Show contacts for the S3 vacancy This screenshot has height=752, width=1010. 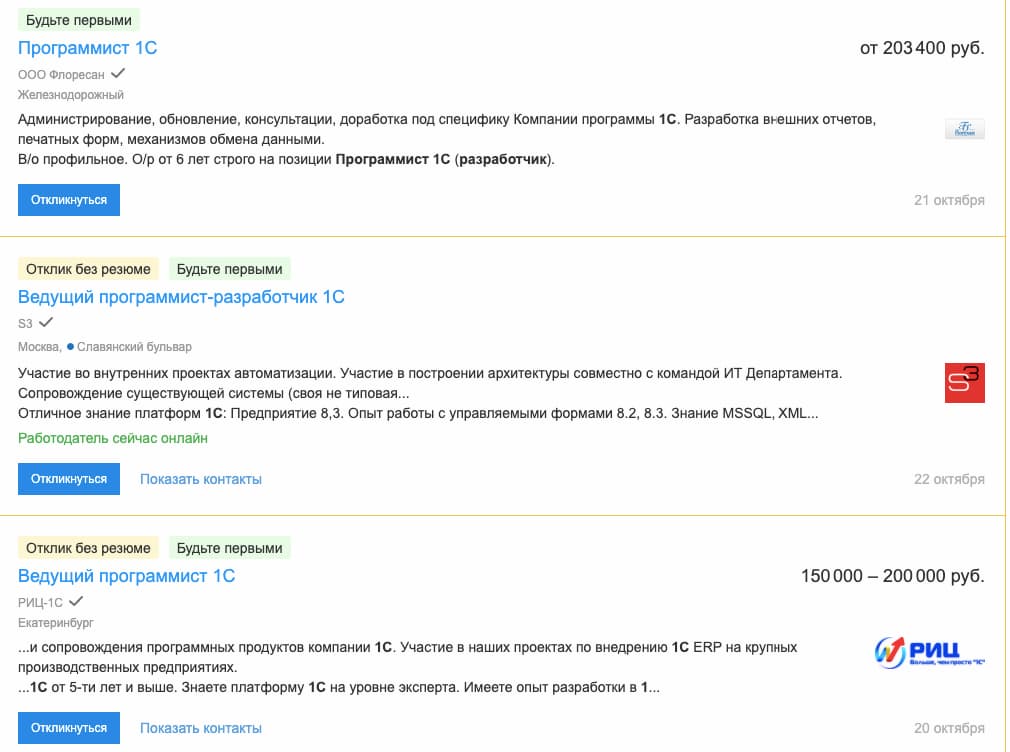(201, 479)
